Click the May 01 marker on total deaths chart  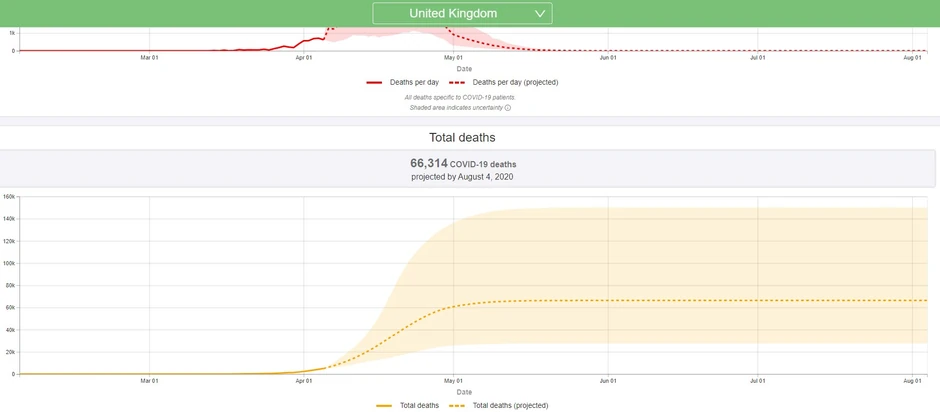[453, 381]
